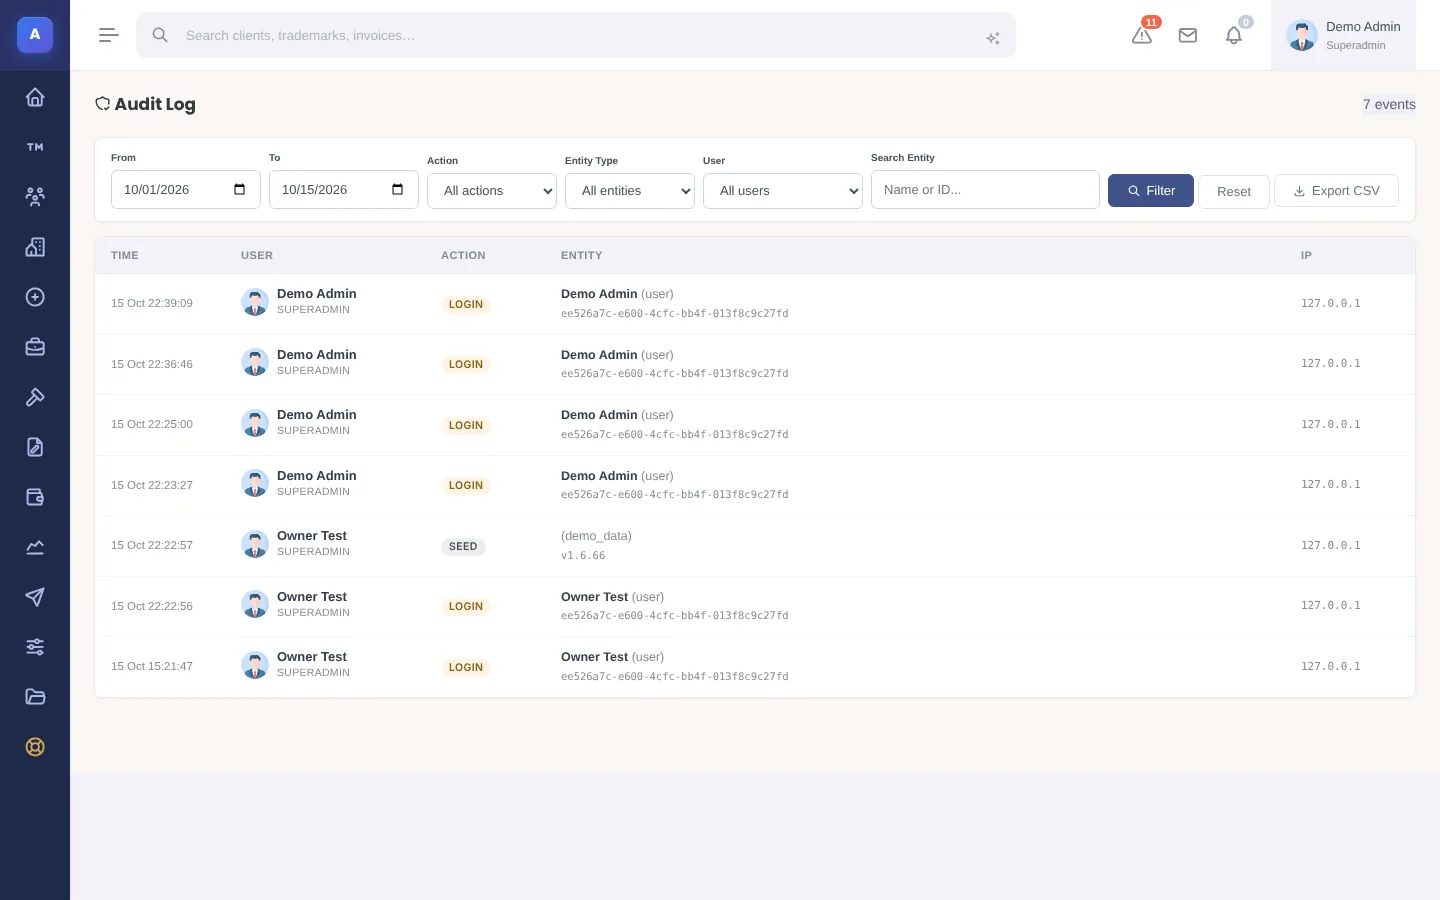Open the notifications bell icon

coord(1234,35)
